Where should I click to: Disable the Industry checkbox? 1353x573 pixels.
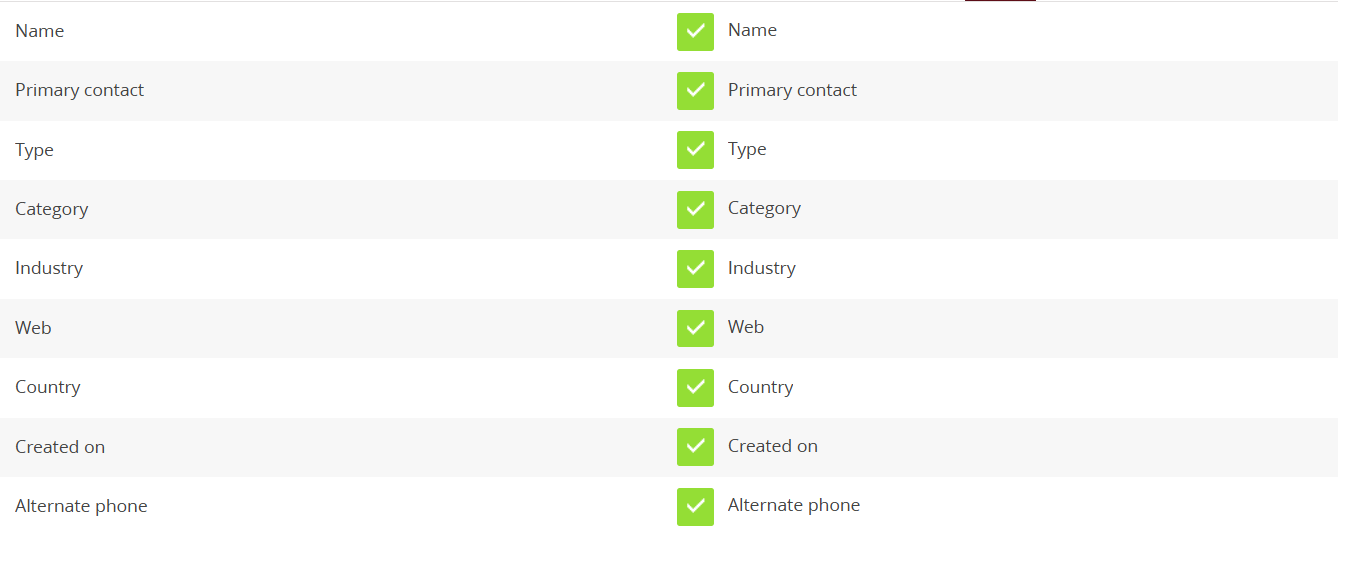click(x=695, y=268)
